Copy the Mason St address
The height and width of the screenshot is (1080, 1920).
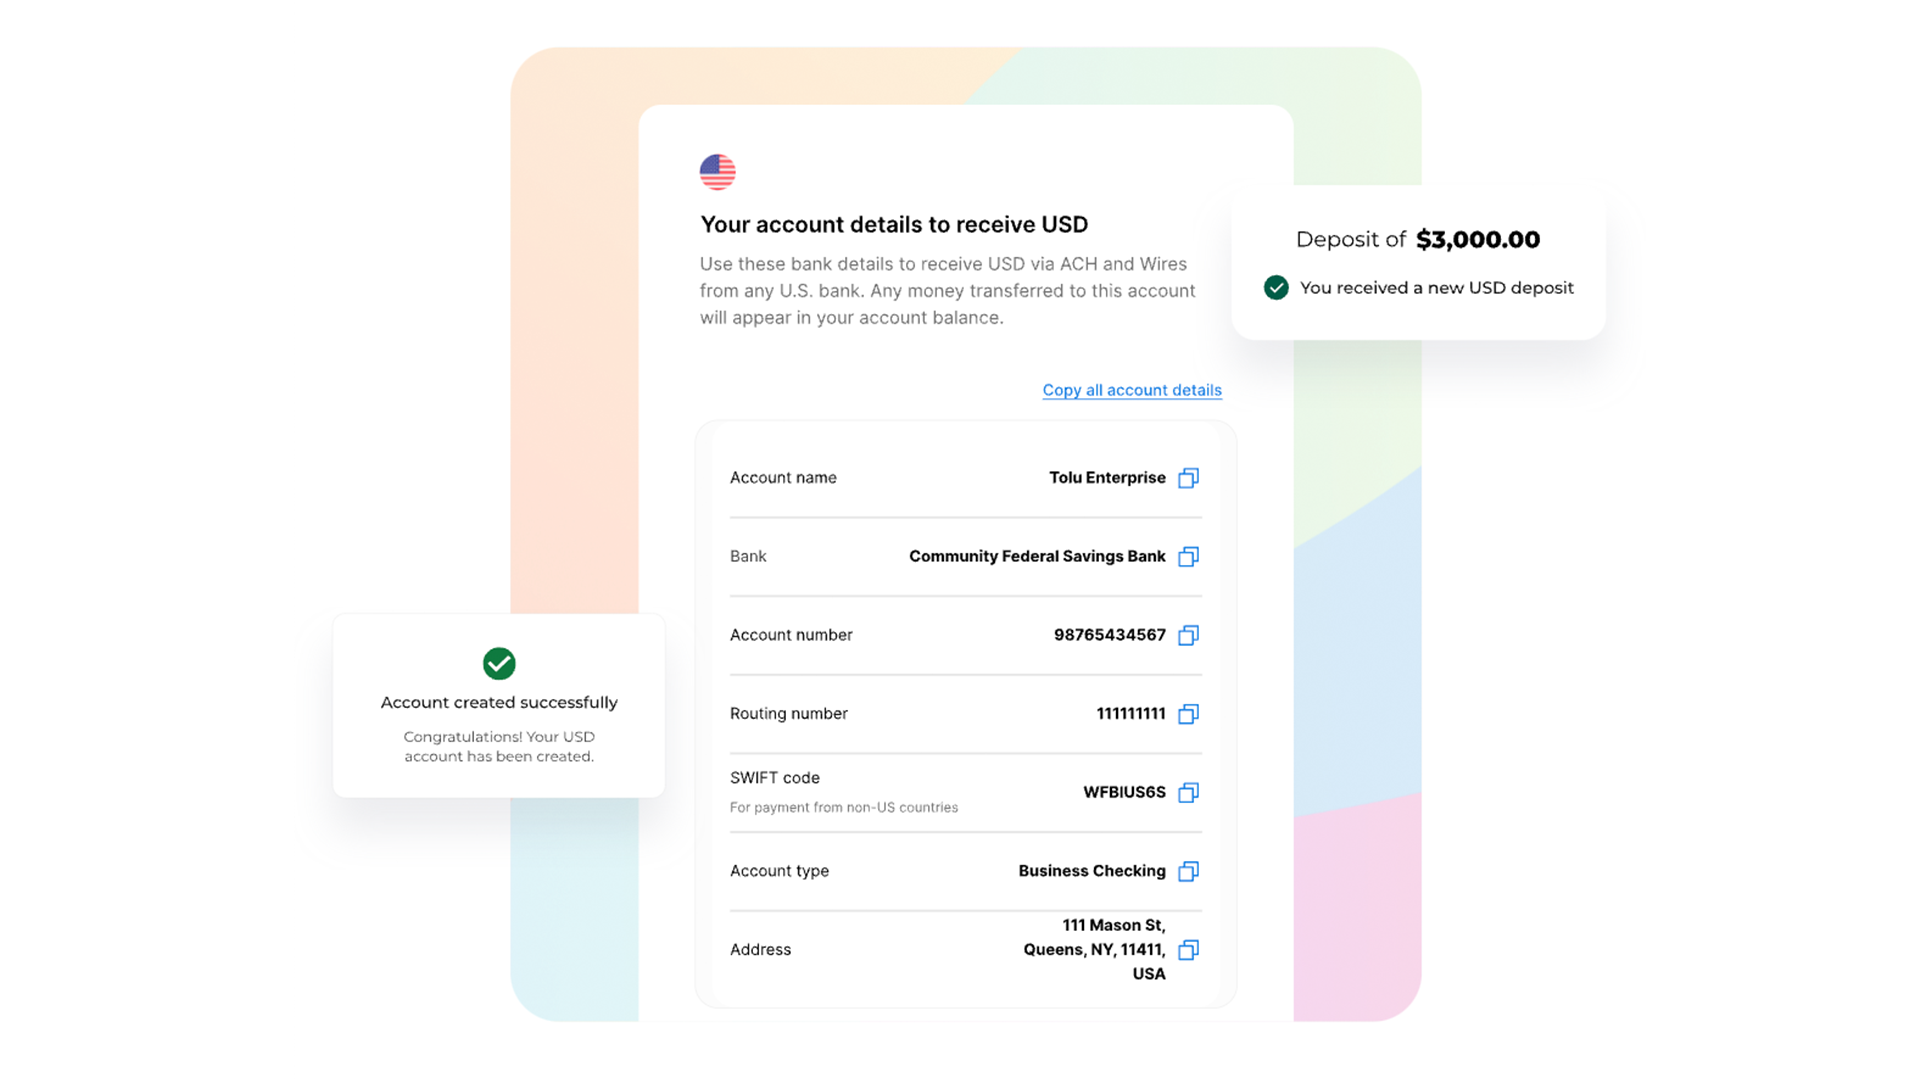pyautogui.click(x=1188, y=950)
